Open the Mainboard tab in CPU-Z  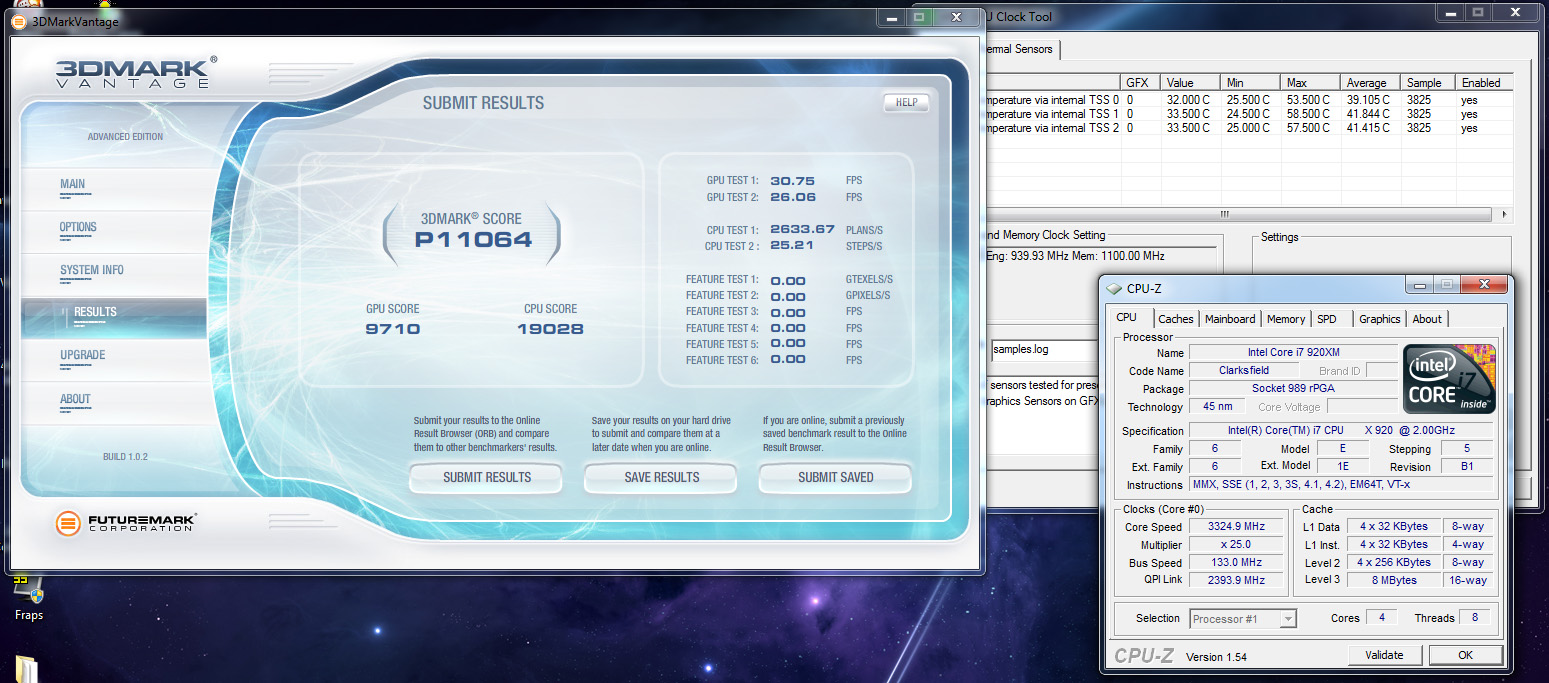(x=1230, y=319)
